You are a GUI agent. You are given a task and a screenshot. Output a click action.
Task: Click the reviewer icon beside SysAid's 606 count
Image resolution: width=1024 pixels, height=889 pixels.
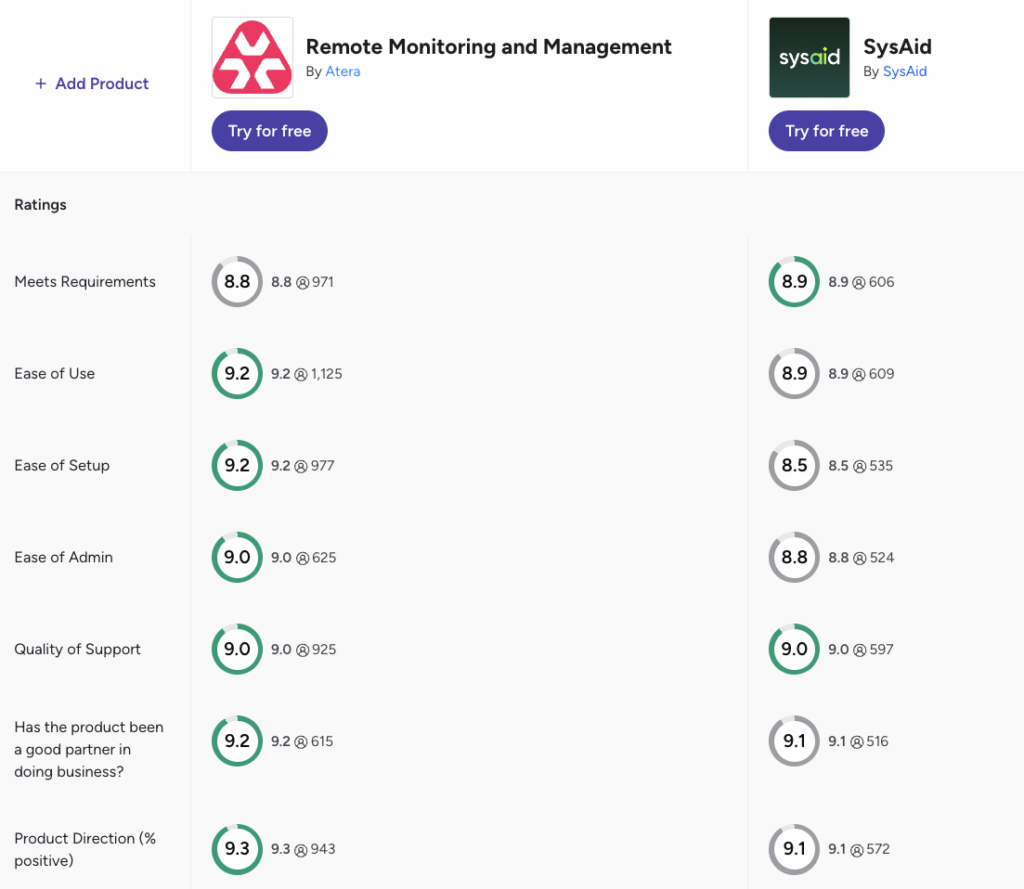[859, 283]
